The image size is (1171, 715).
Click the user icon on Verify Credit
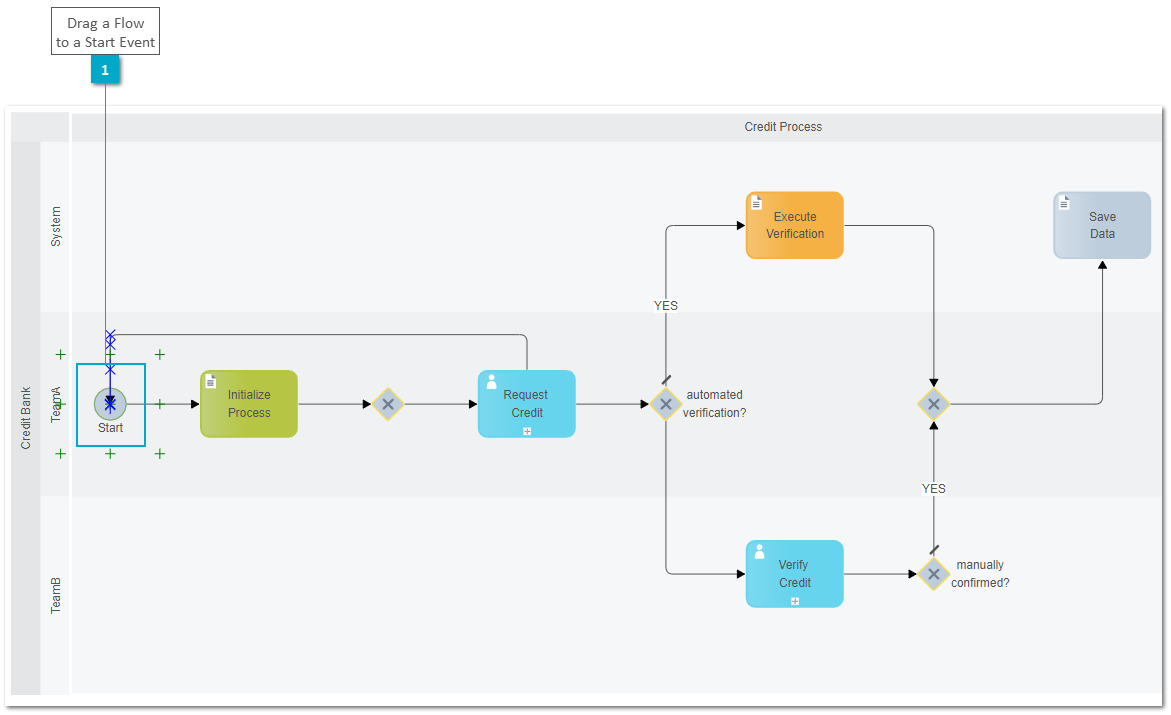(760, 552)
